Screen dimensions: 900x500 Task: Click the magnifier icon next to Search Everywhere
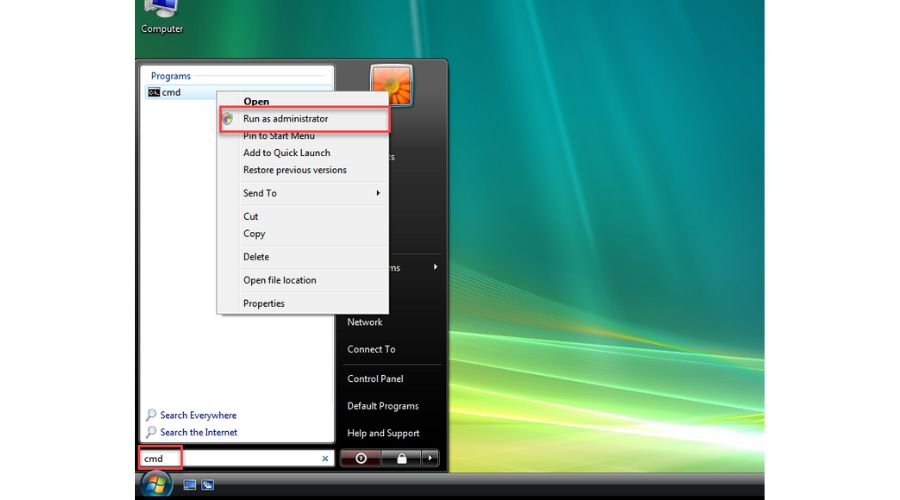click(x=151, y=414)
